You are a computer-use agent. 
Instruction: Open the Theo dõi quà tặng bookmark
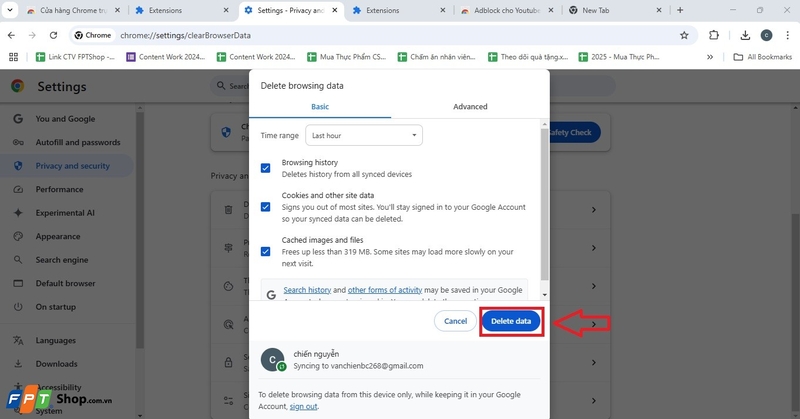(x=528, y=57)
